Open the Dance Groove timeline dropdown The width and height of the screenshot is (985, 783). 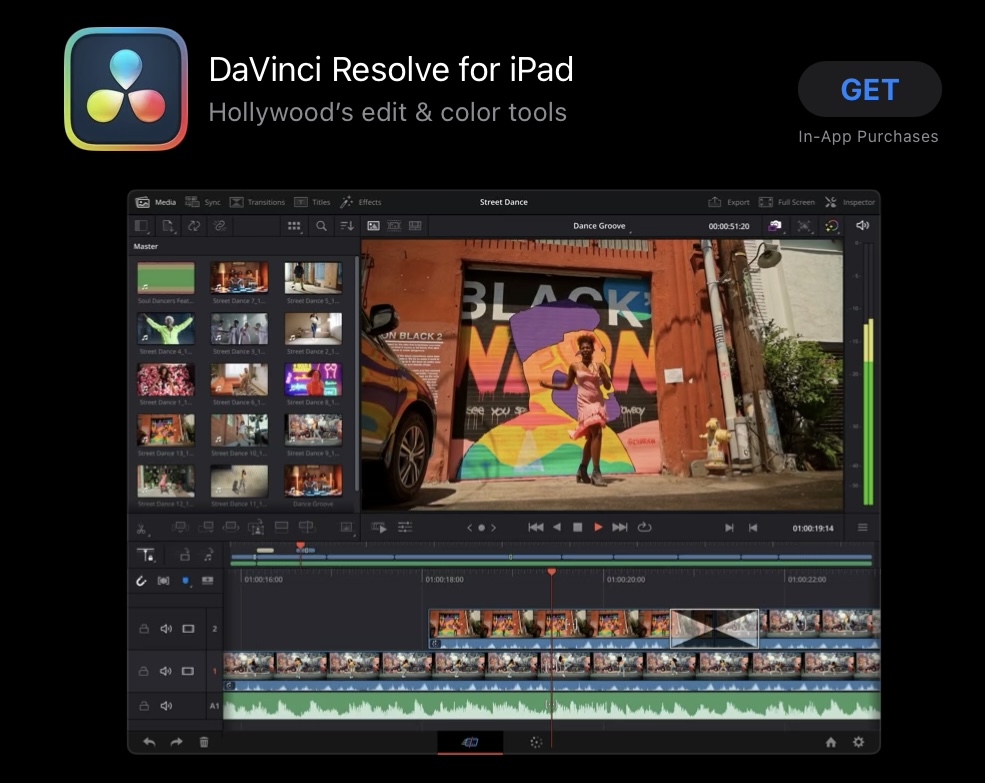pos(602,226)
